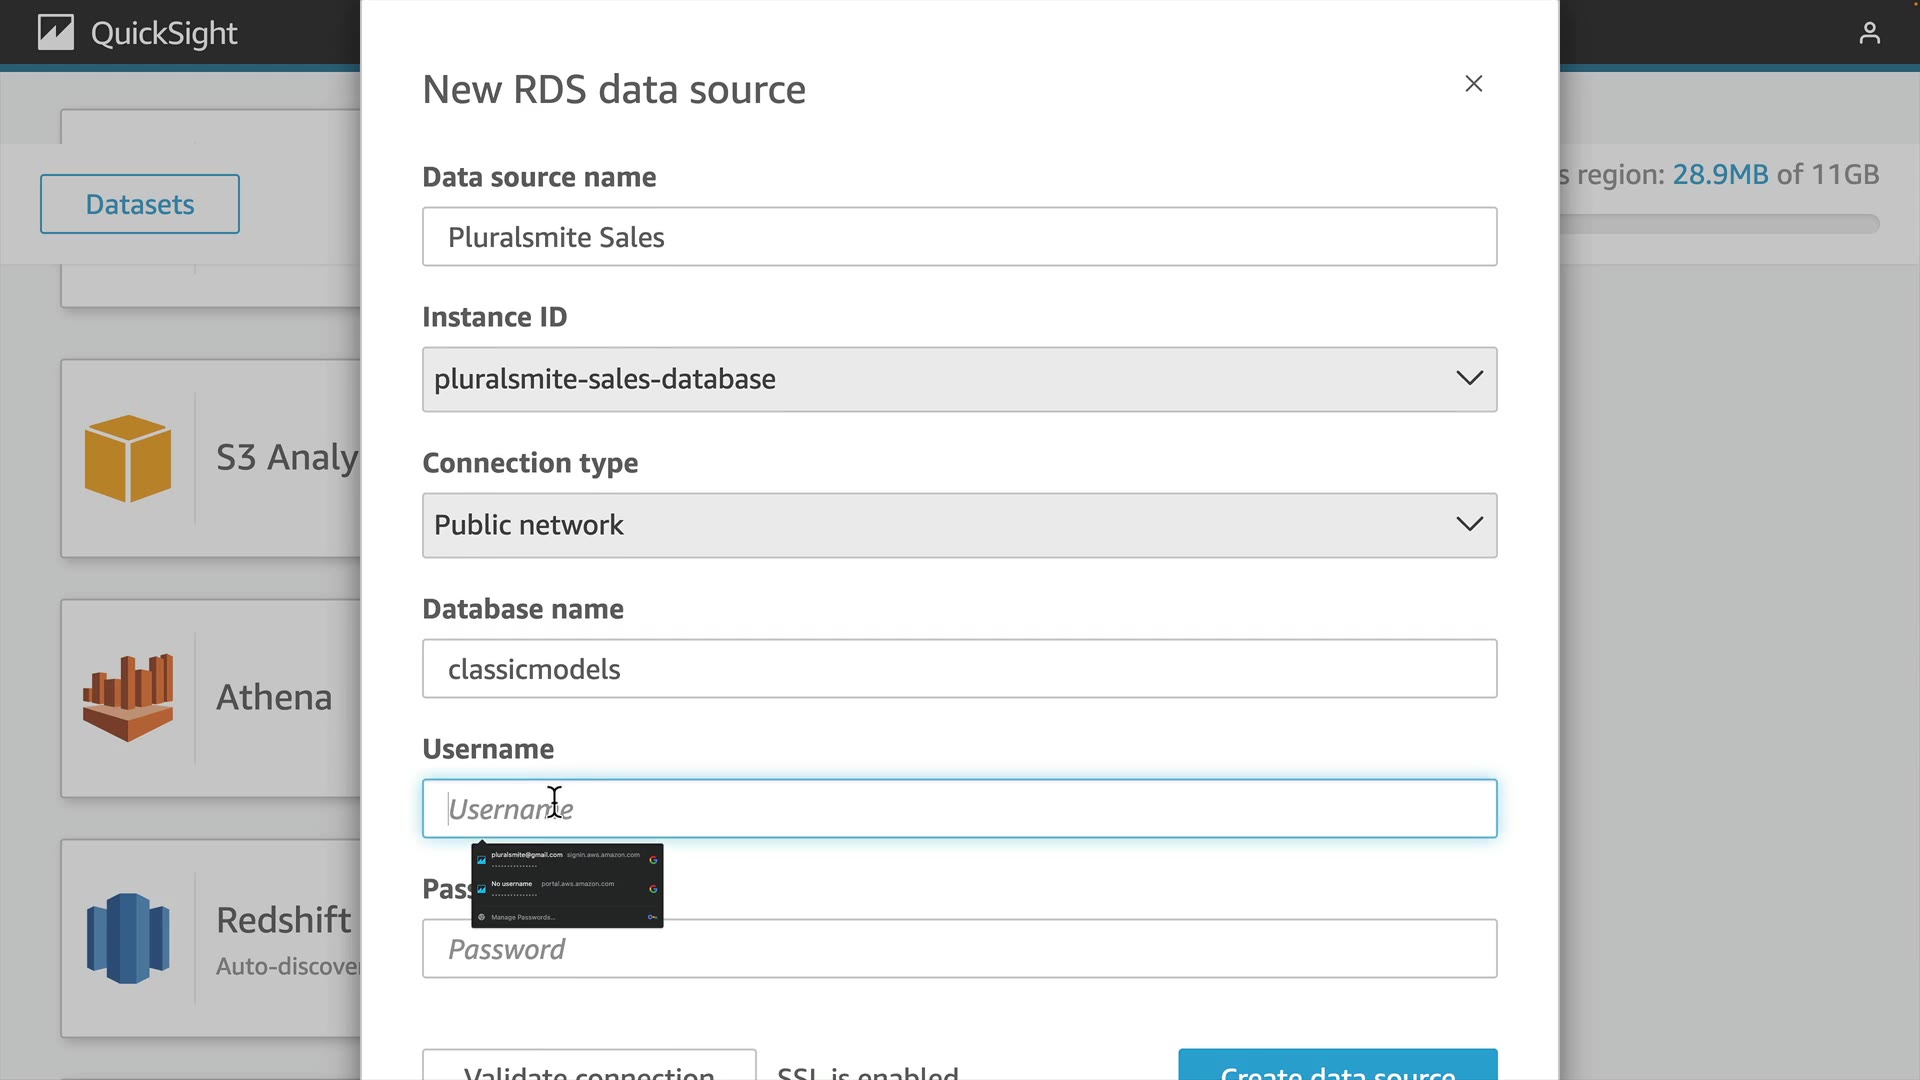Click key icon beside Manage Passwords
Viewport: 1920px width, 1080px height.
click(x=652, y=917)
